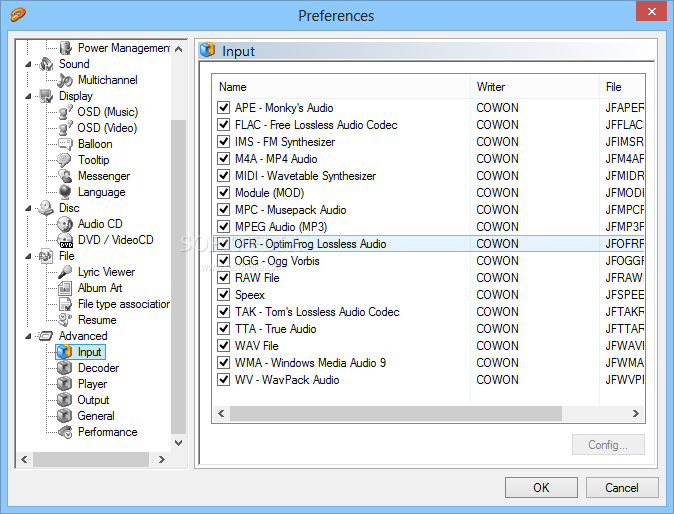The width and height of the screenshot is (674, 514).
Task: Uncheck FLAC - Free Lossless Audio Codec
Action: click(224, 125)
